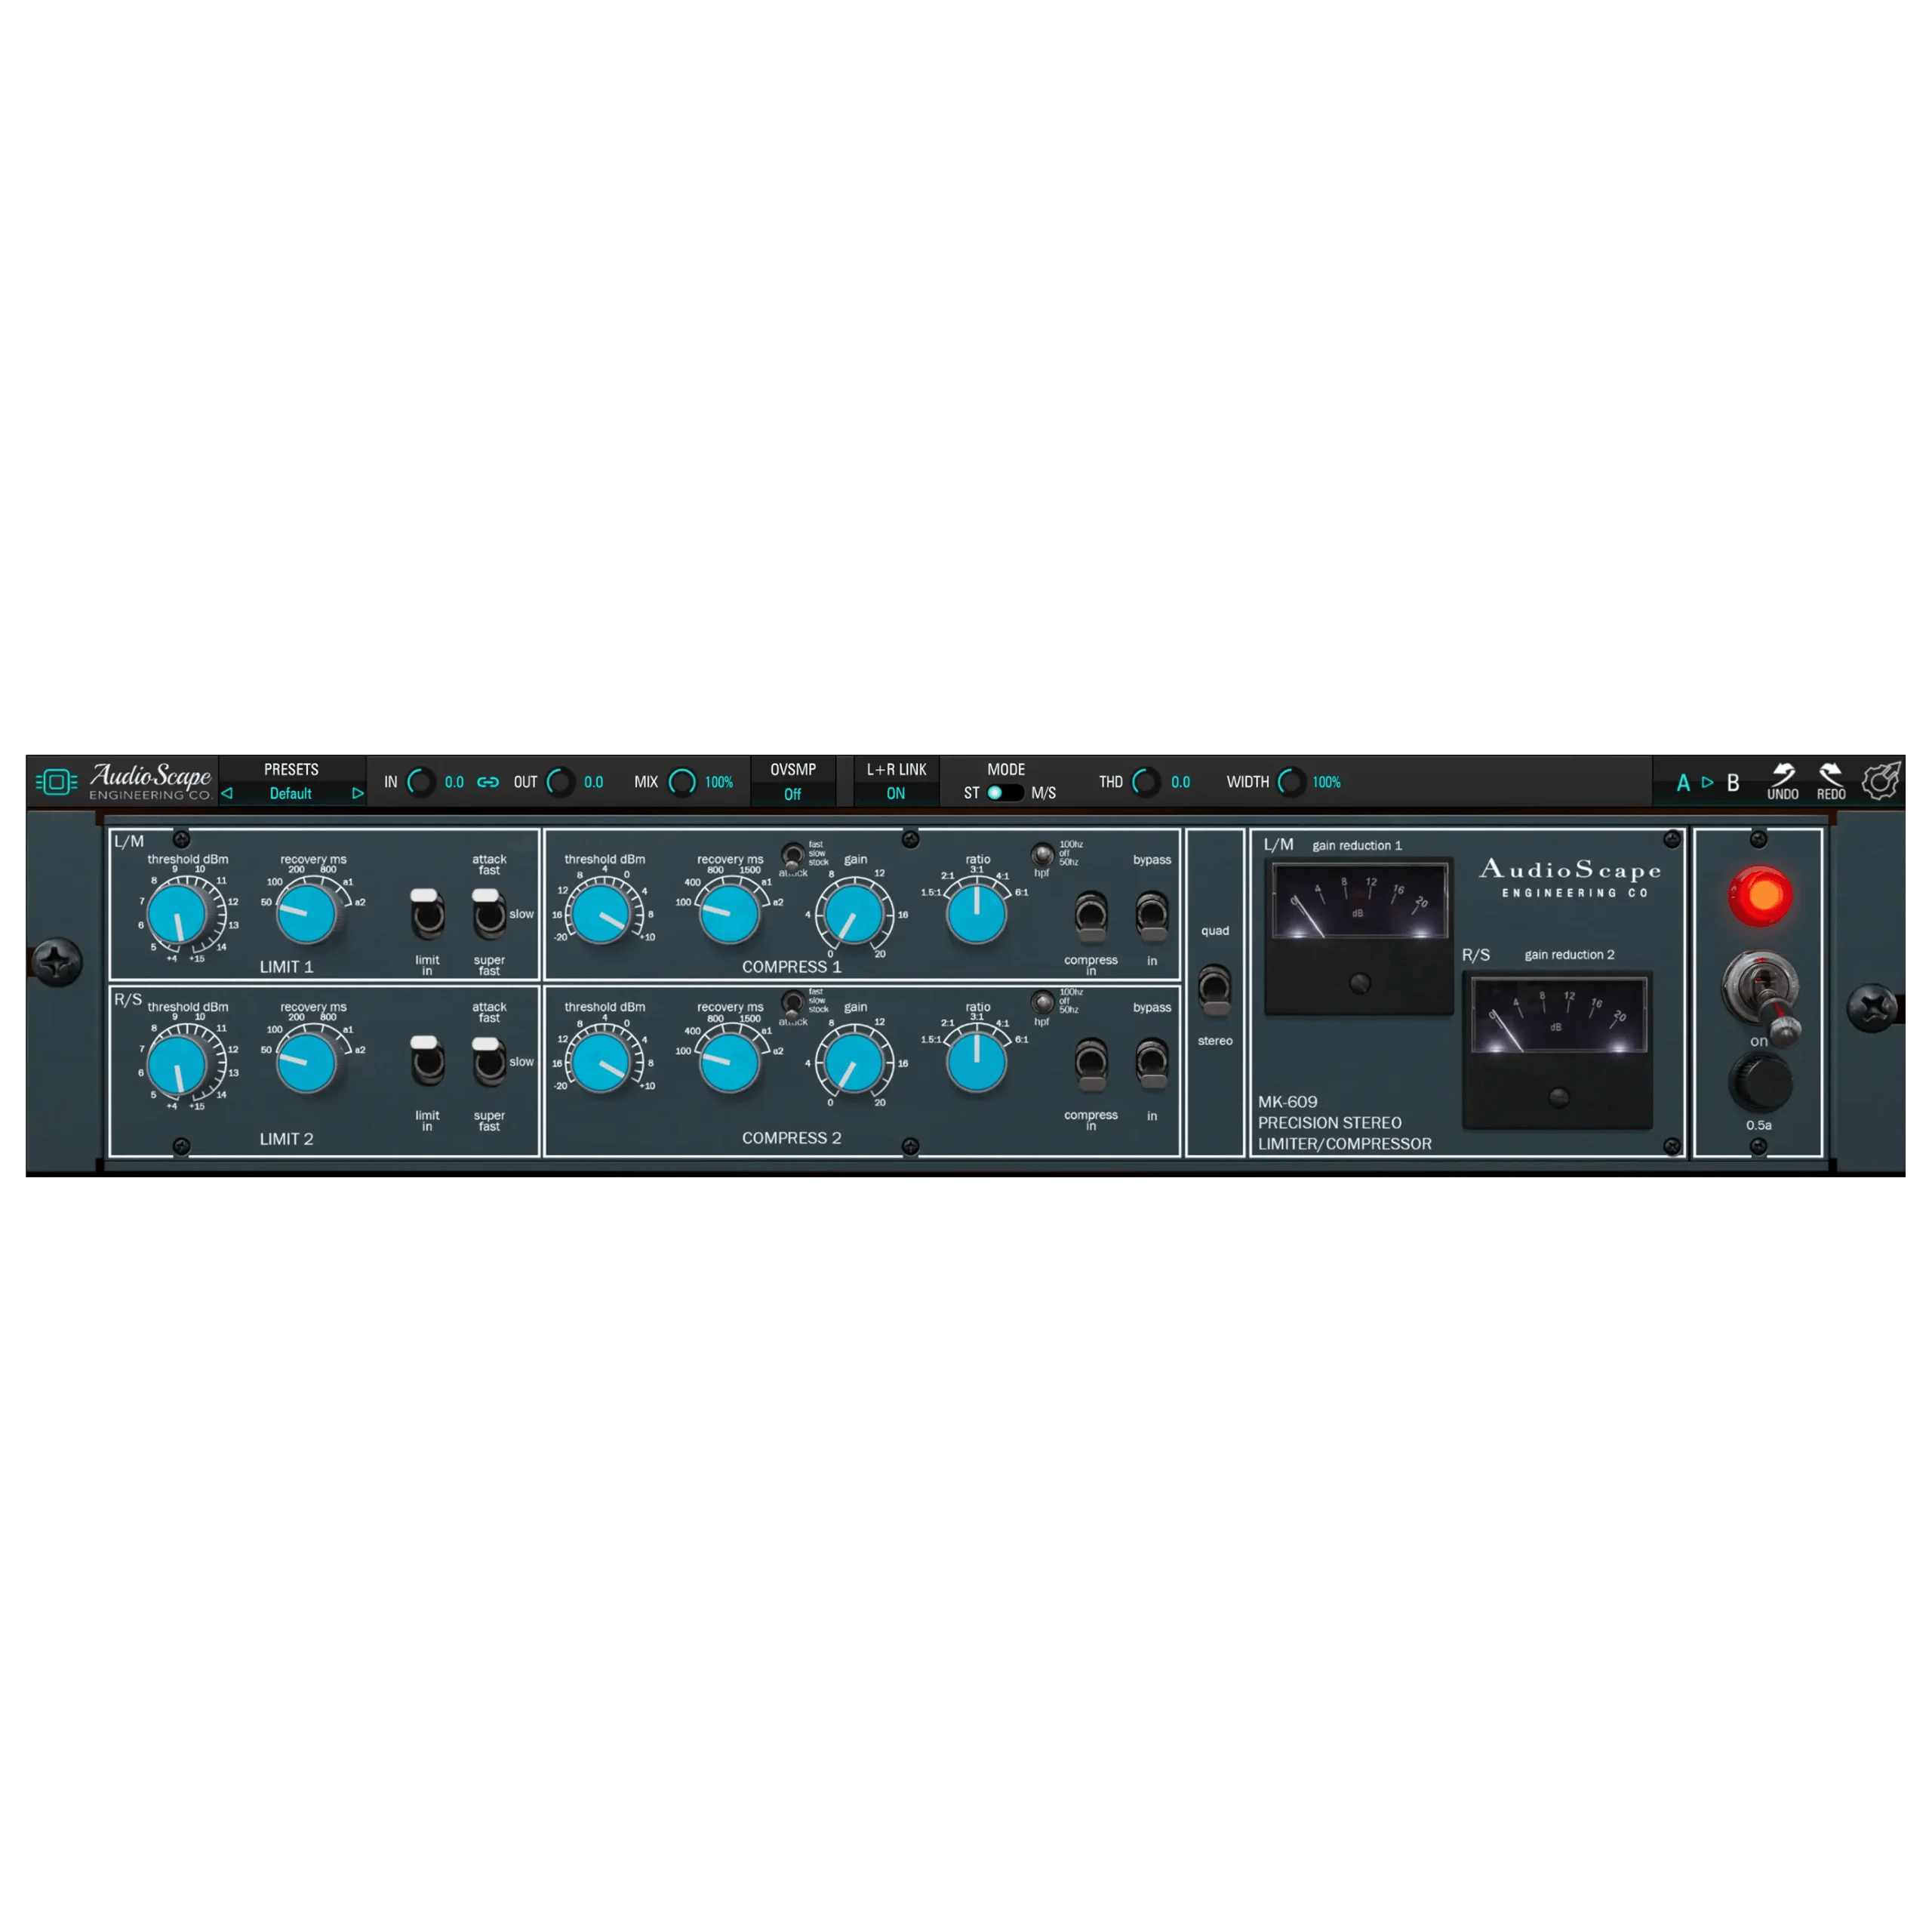The height and width of the screenshot is (1932, 1932).
Task: Click the THD knob
Action: coord(1145,782)
